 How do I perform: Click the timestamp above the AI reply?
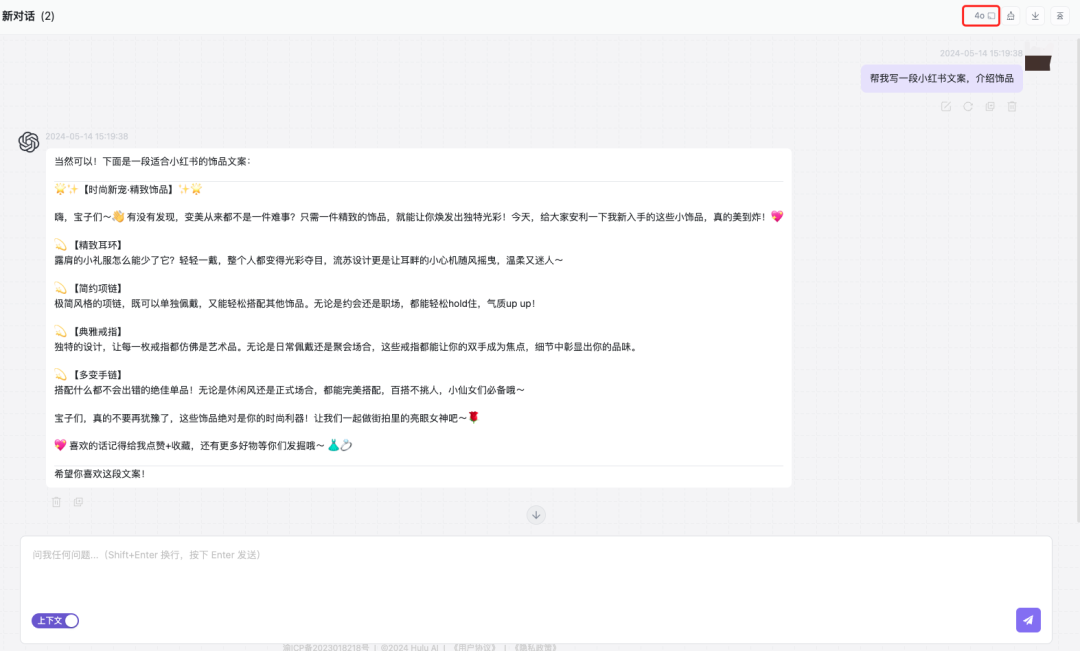[87, 136]
